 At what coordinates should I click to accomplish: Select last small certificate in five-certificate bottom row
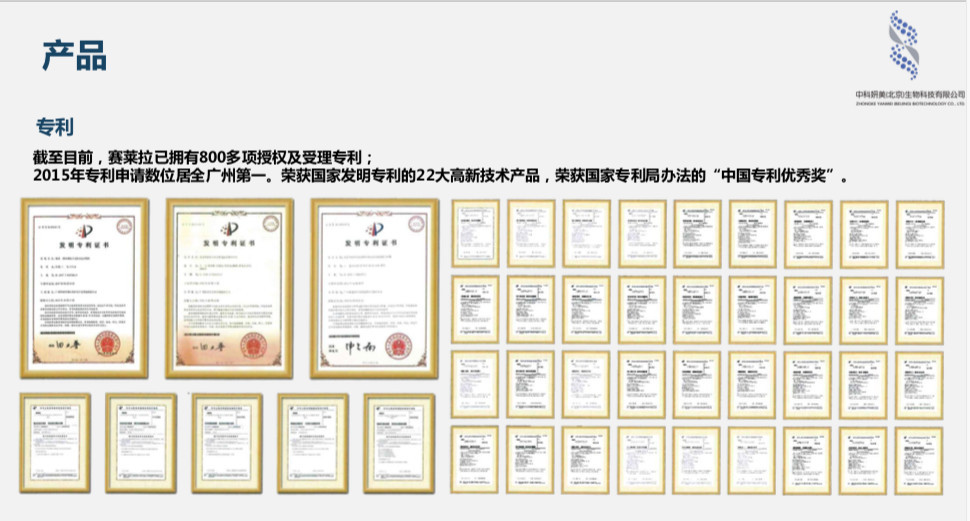[399, 443]
